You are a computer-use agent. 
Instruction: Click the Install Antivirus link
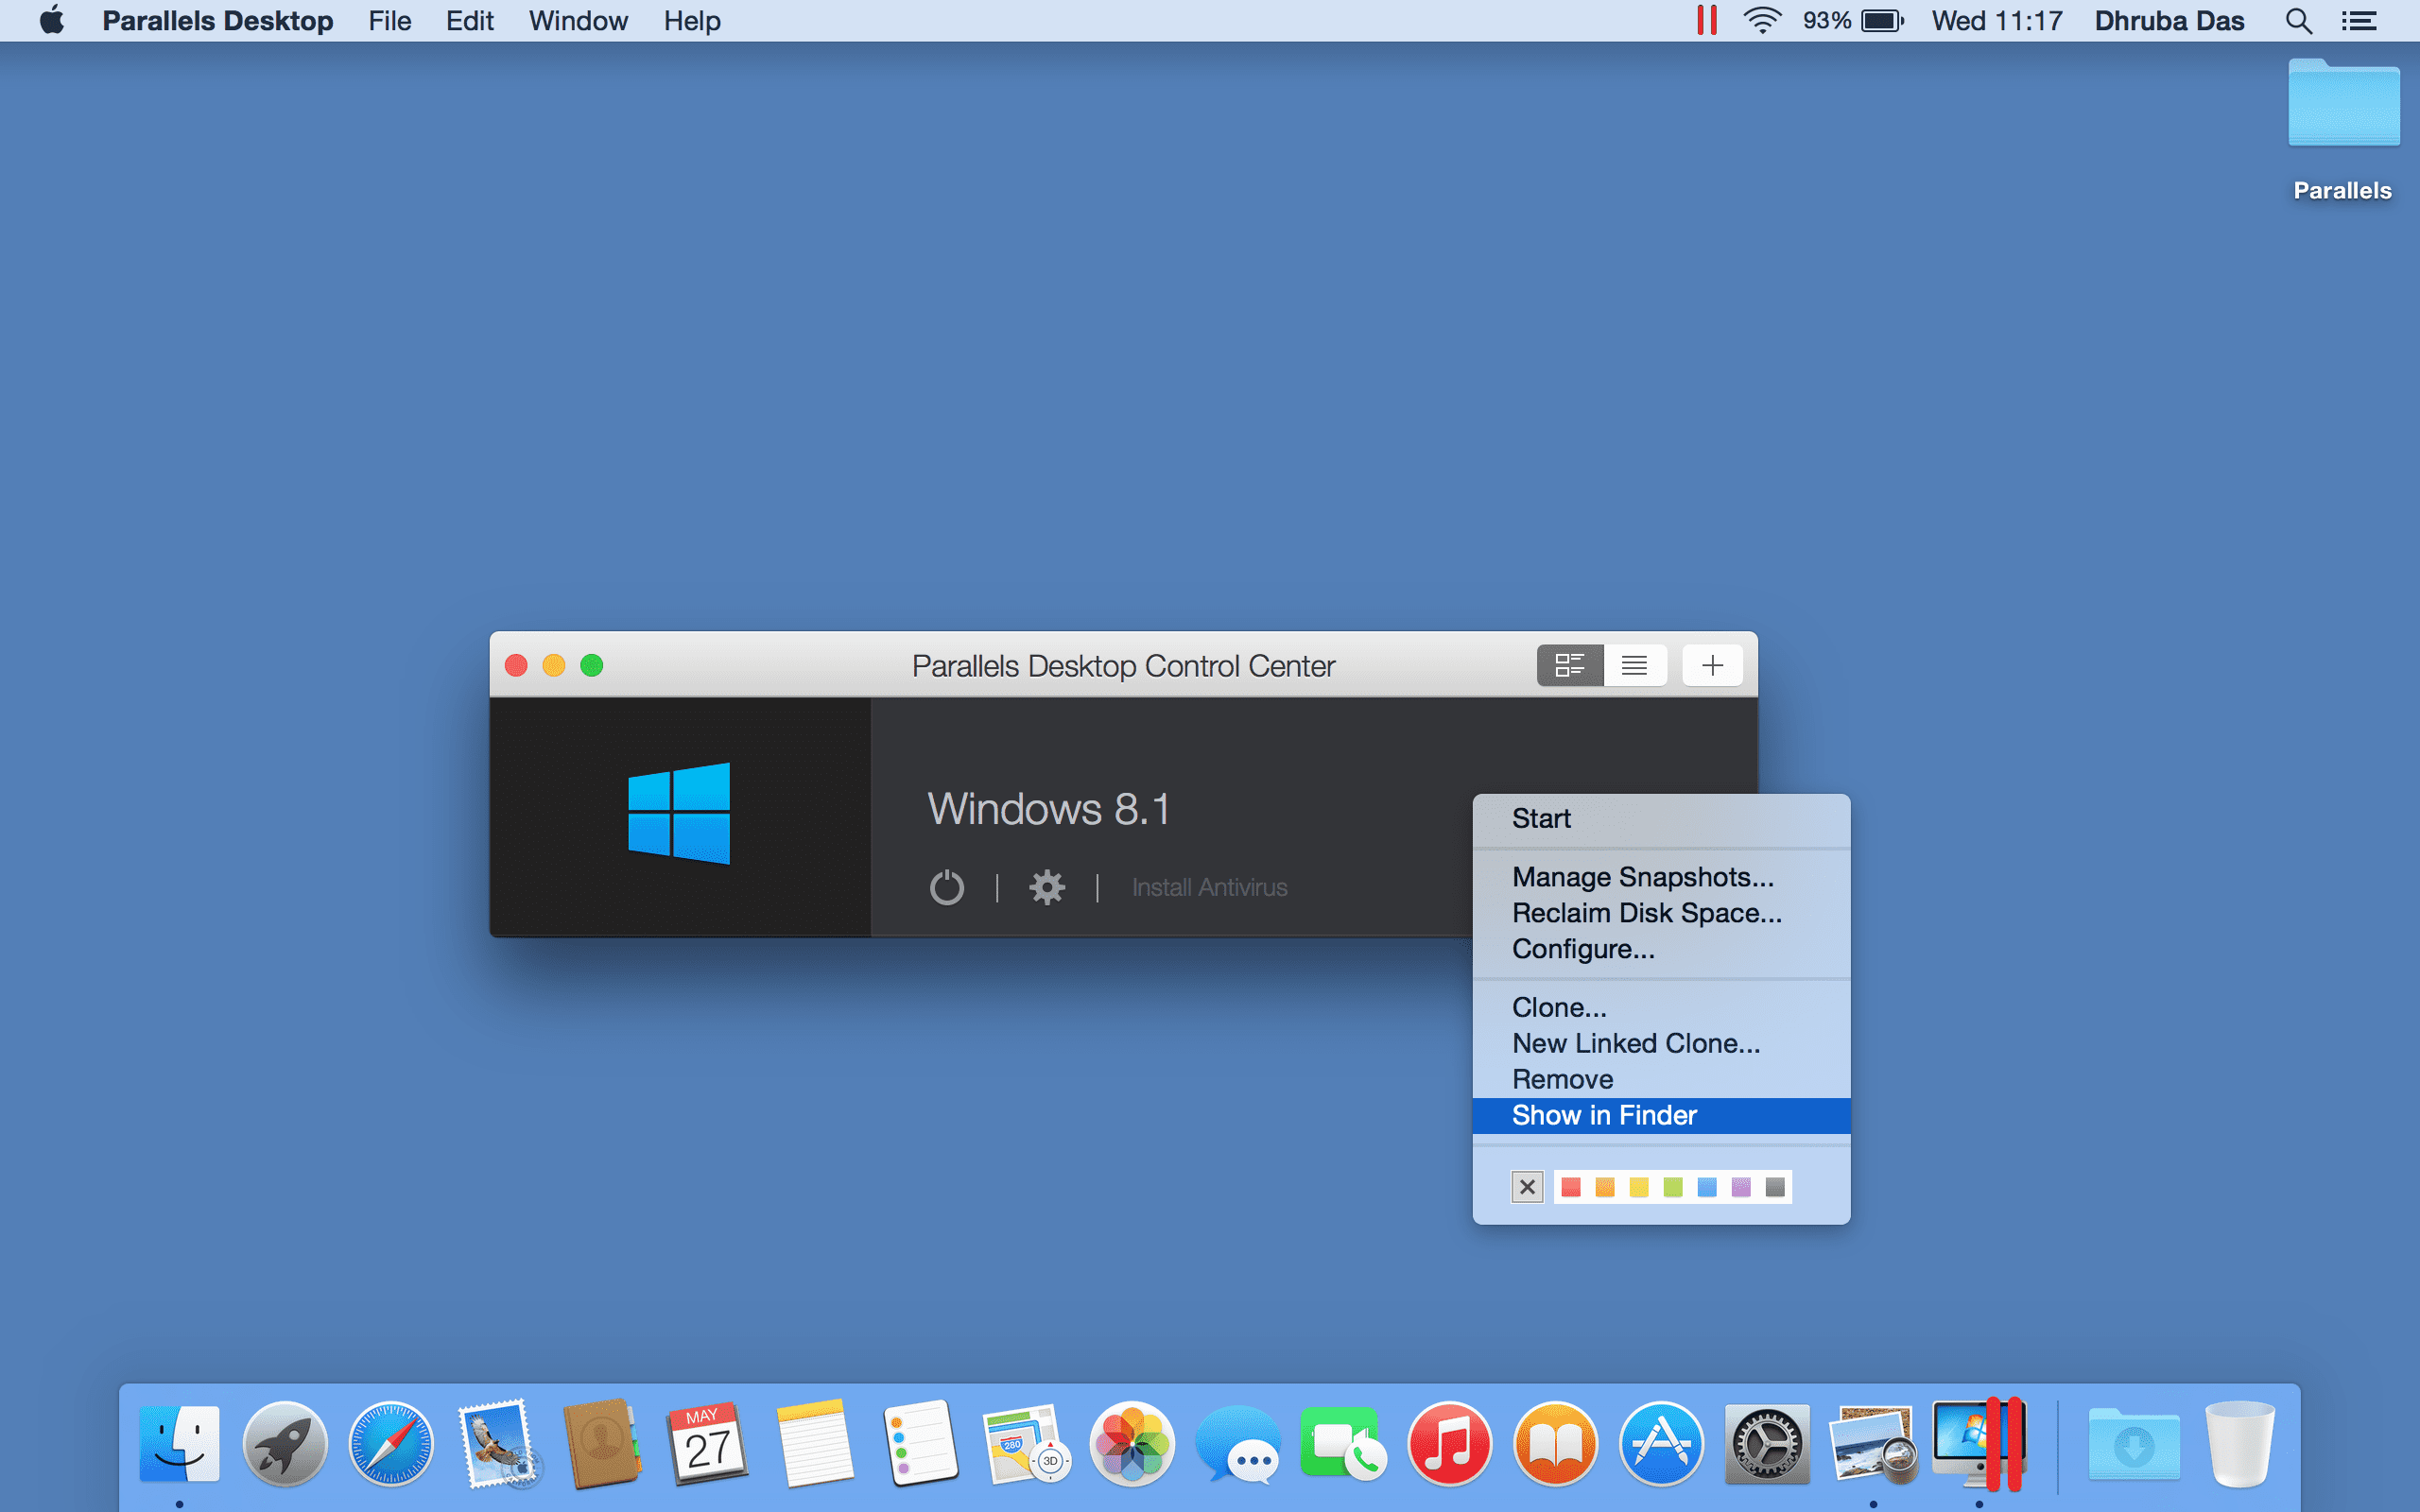(x=1209, y=887)
